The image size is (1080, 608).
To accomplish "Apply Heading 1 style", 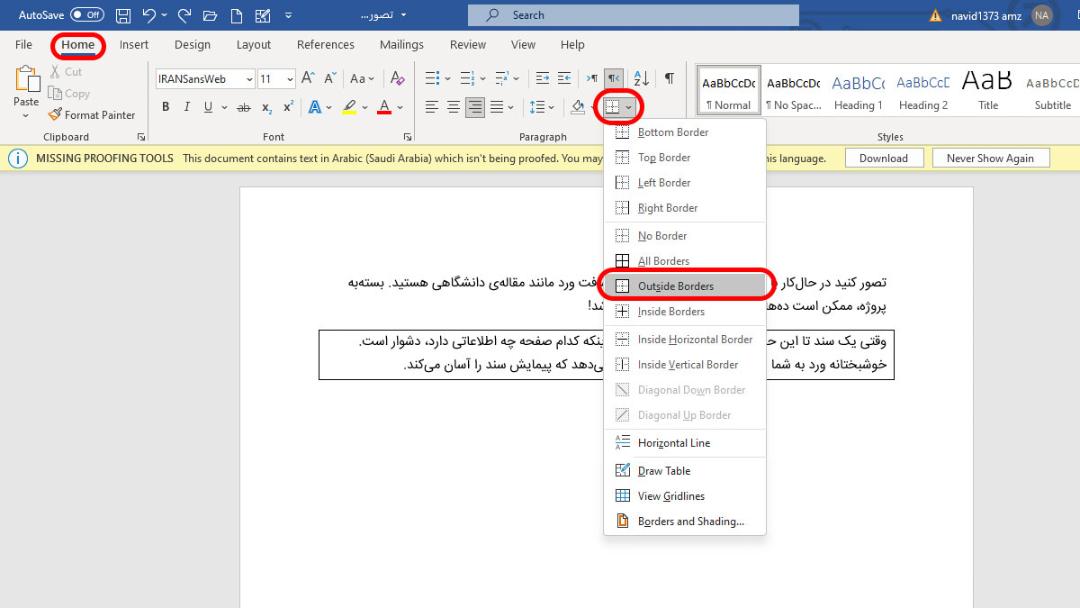I will (x=858, y=91).
